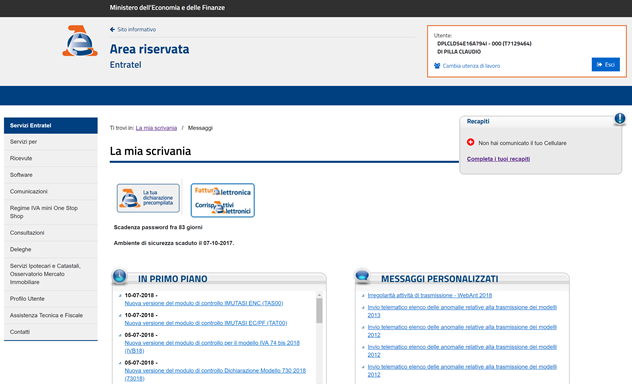
Task: Click the In Primo Piano clock icon
Action: (x=119, y=276)
